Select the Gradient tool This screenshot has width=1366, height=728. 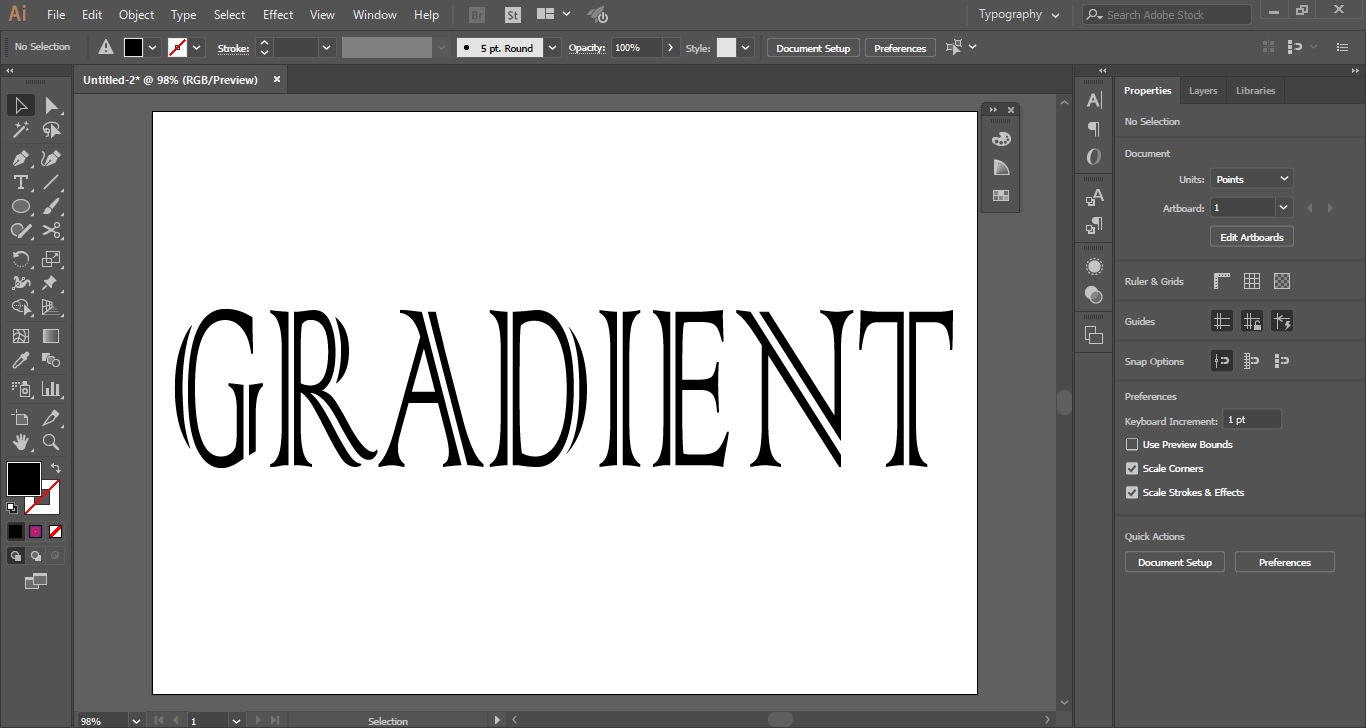(51, 336)
